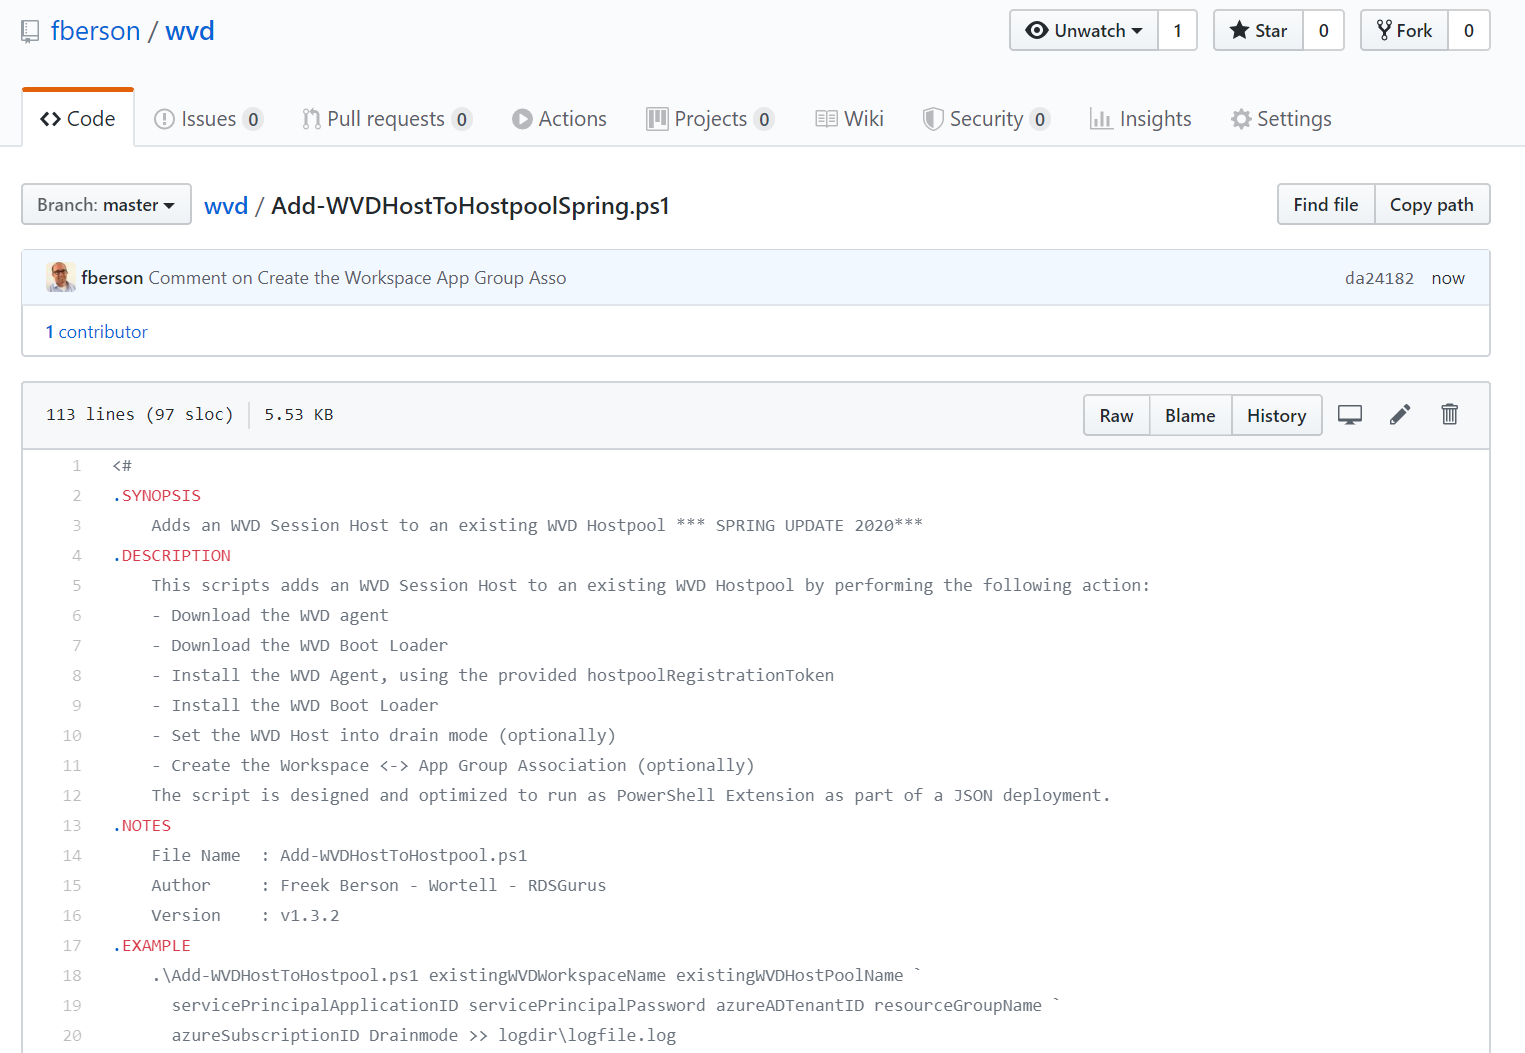The height and width of the screenshot is (1053, 1525).
Task: Go to fberson owner profile link
Action: coord(95,31)
